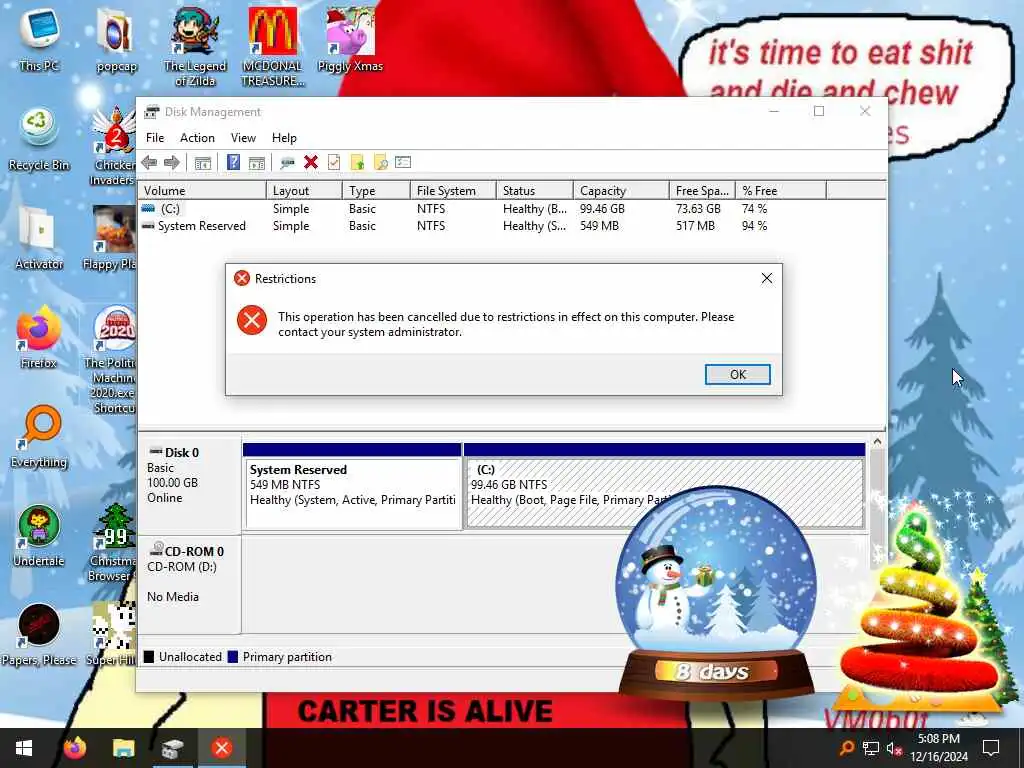Select the Disk 0 label panel
Screen dimensions: 1024x768
[x=189, y=485]
